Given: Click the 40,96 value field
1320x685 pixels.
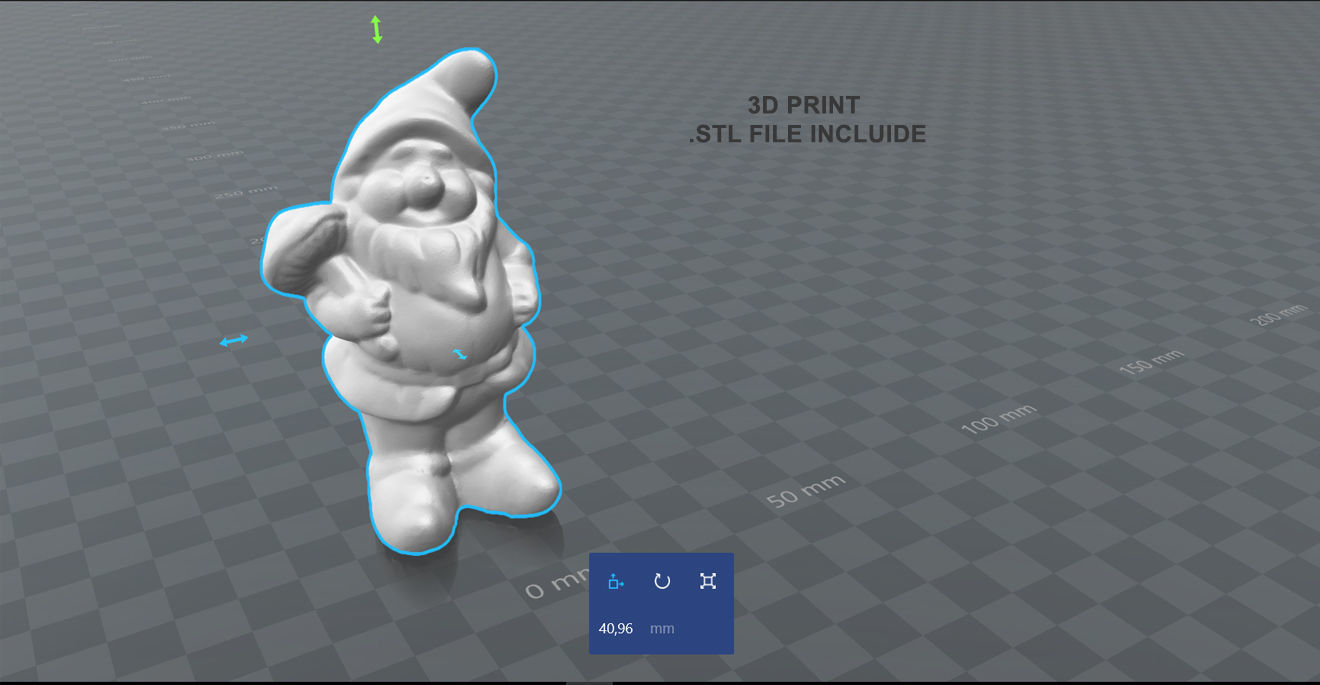Looking at the screenshot, I should pyautogui.click(x=616, y=629).
